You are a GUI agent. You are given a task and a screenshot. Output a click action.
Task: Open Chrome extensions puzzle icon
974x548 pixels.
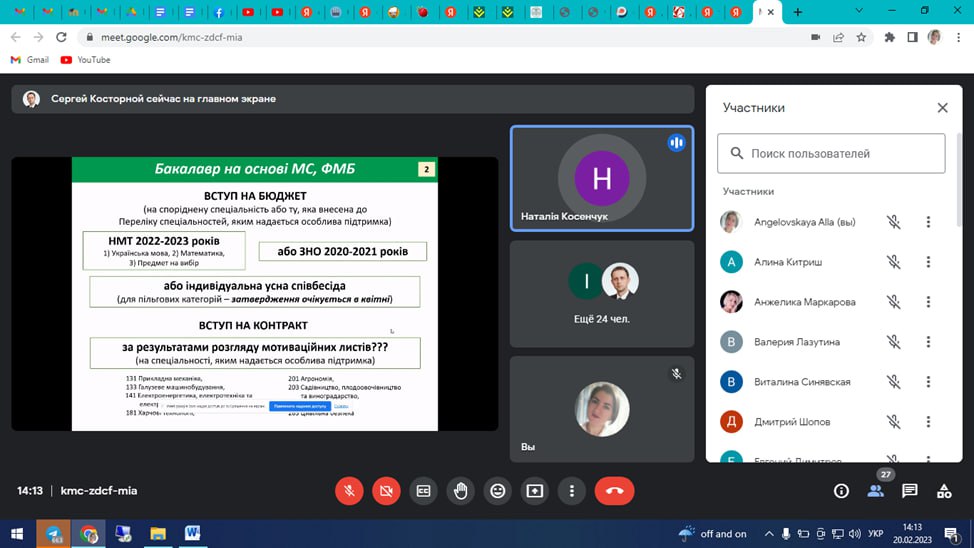890,37
